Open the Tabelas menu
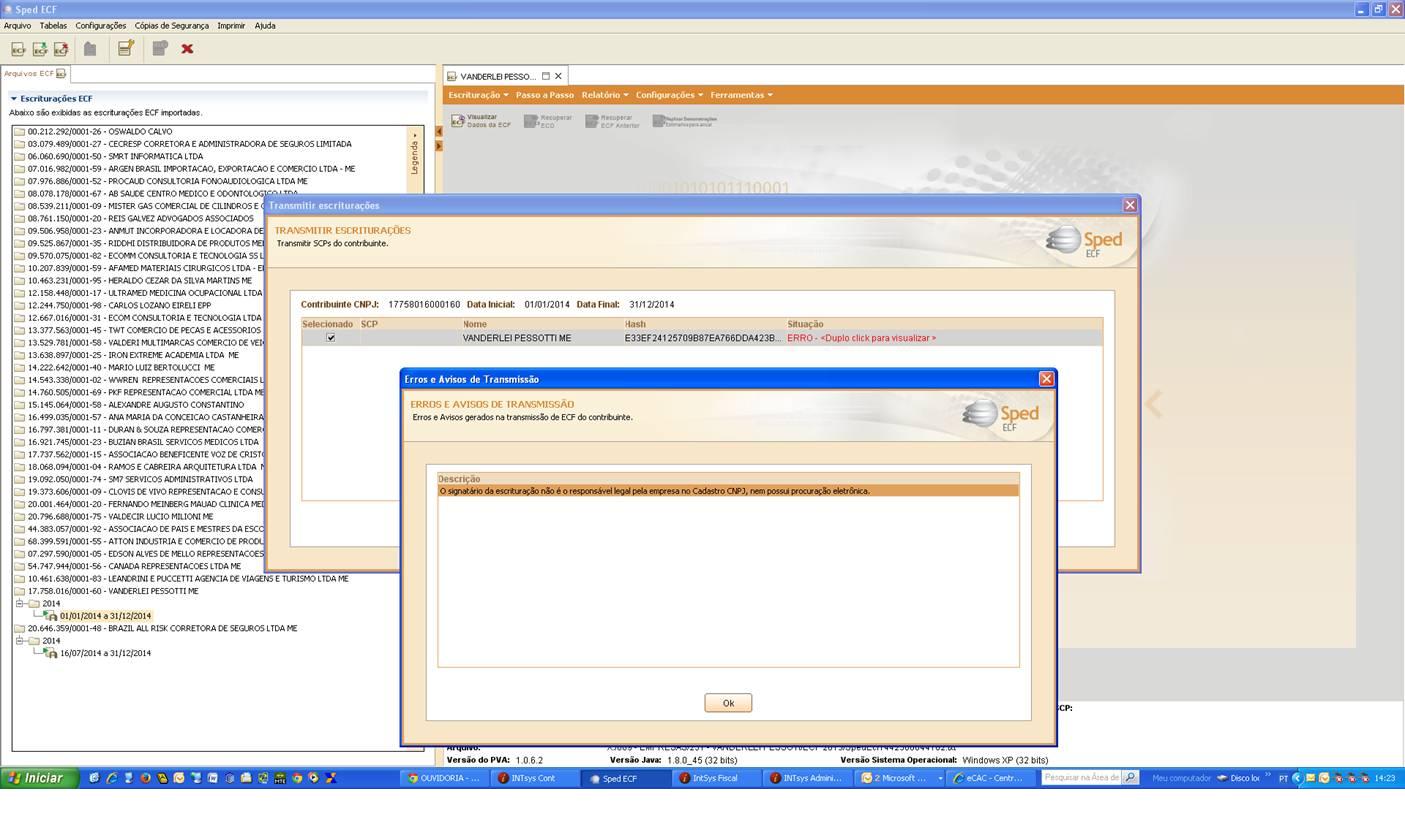Viewport: 1405px width, 813px height. [53, 25]
